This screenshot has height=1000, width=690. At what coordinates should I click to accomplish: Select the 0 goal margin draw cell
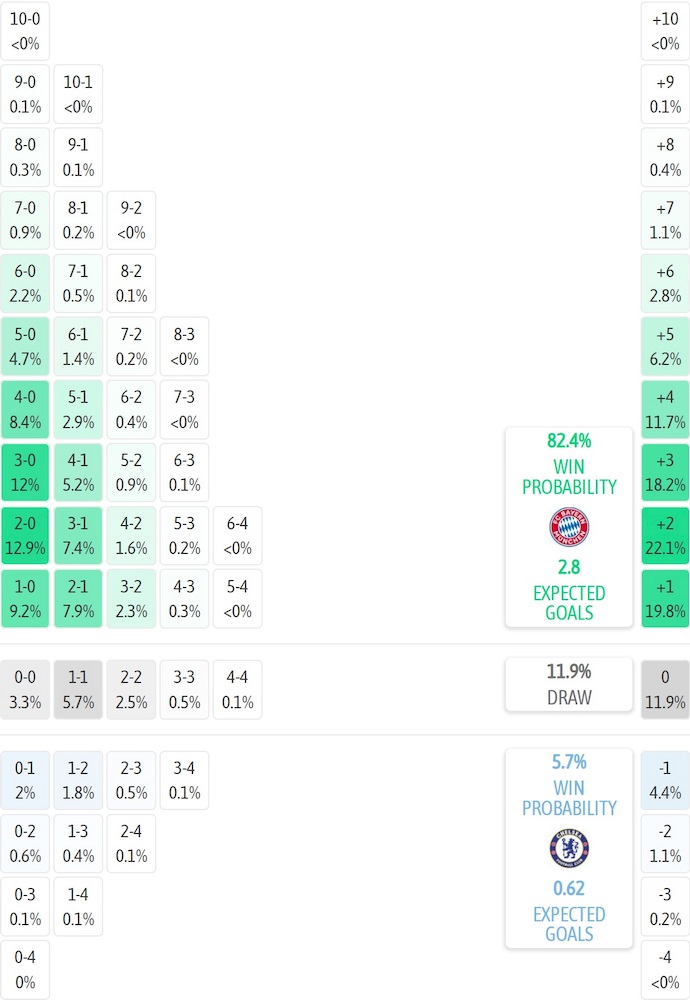point(665,689)
